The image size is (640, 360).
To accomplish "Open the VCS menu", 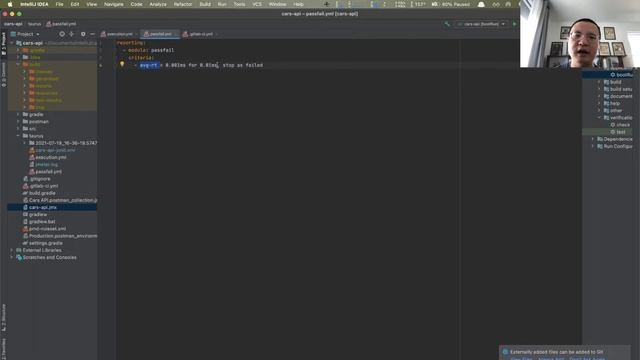I will coord(257,4).
